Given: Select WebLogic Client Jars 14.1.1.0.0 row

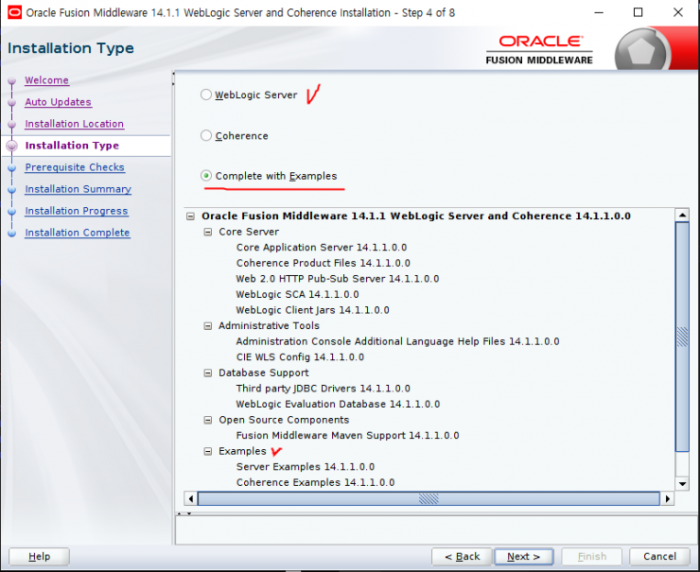Looking at the screenshot, I should click(x=312, y=310).
